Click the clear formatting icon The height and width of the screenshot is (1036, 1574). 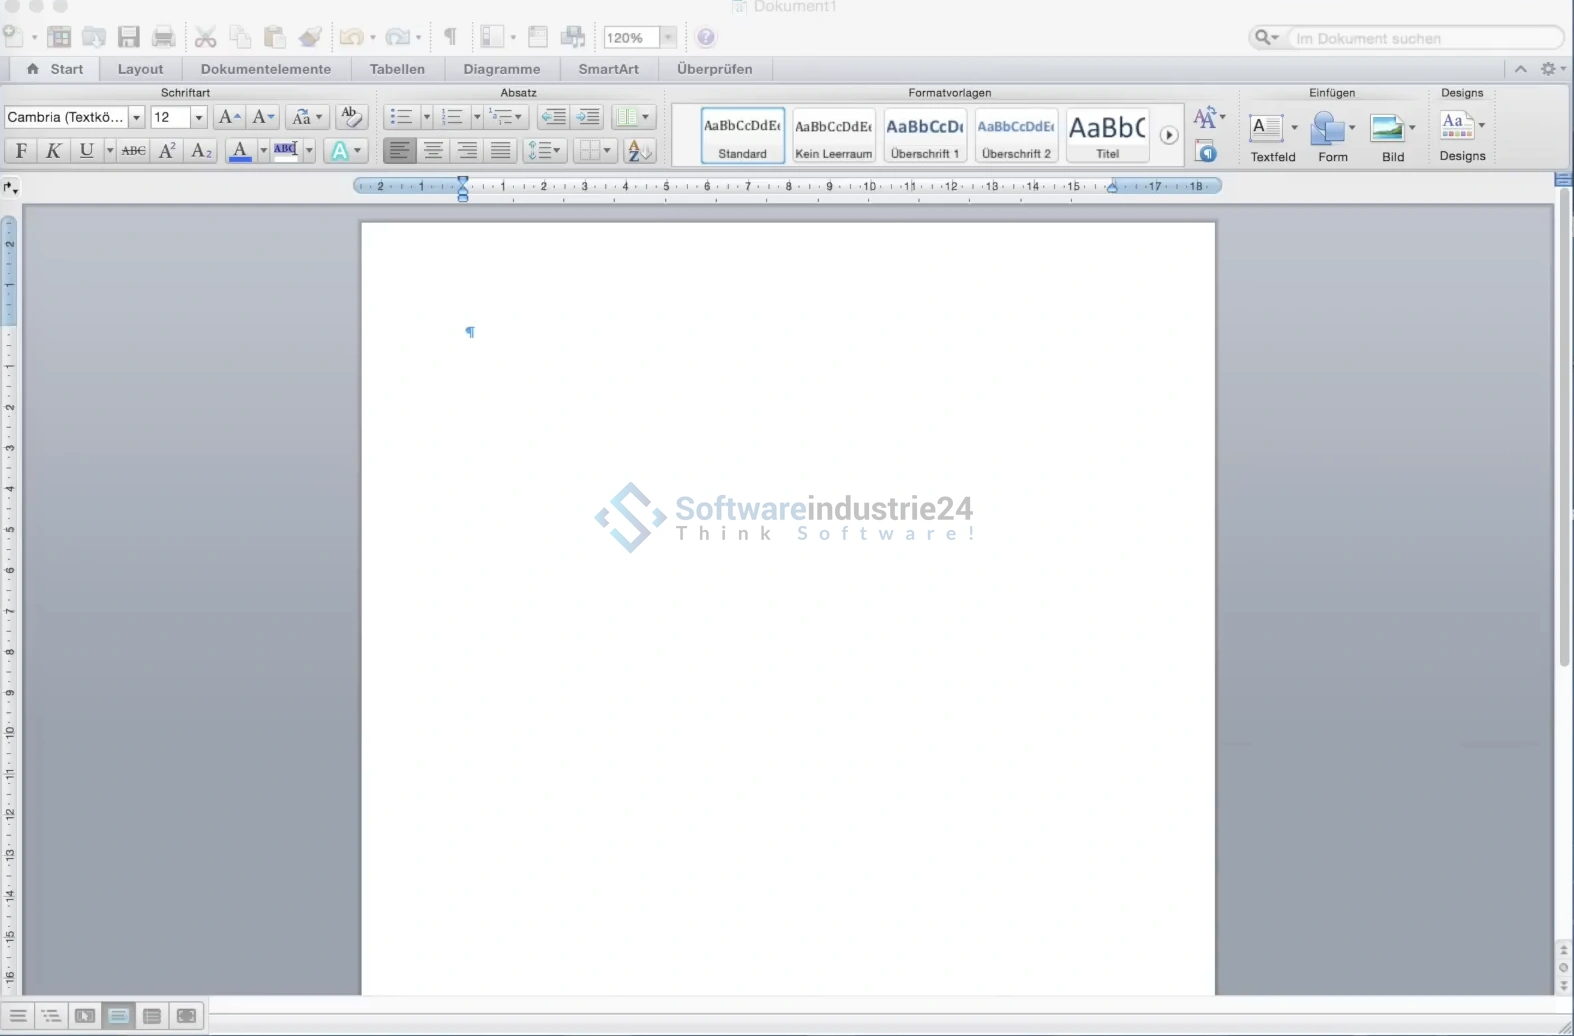pyautogui.click(x=350, y=117)
